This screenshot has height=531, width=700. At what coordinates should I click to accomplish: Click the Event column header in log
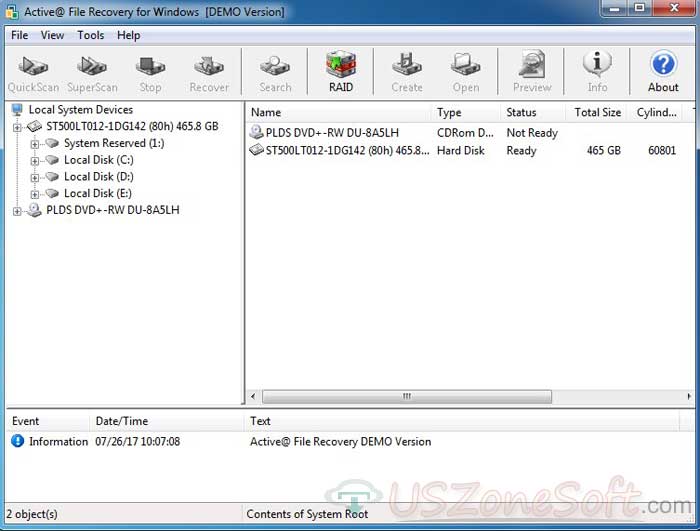pyautogui.click(x=48, y=421)
